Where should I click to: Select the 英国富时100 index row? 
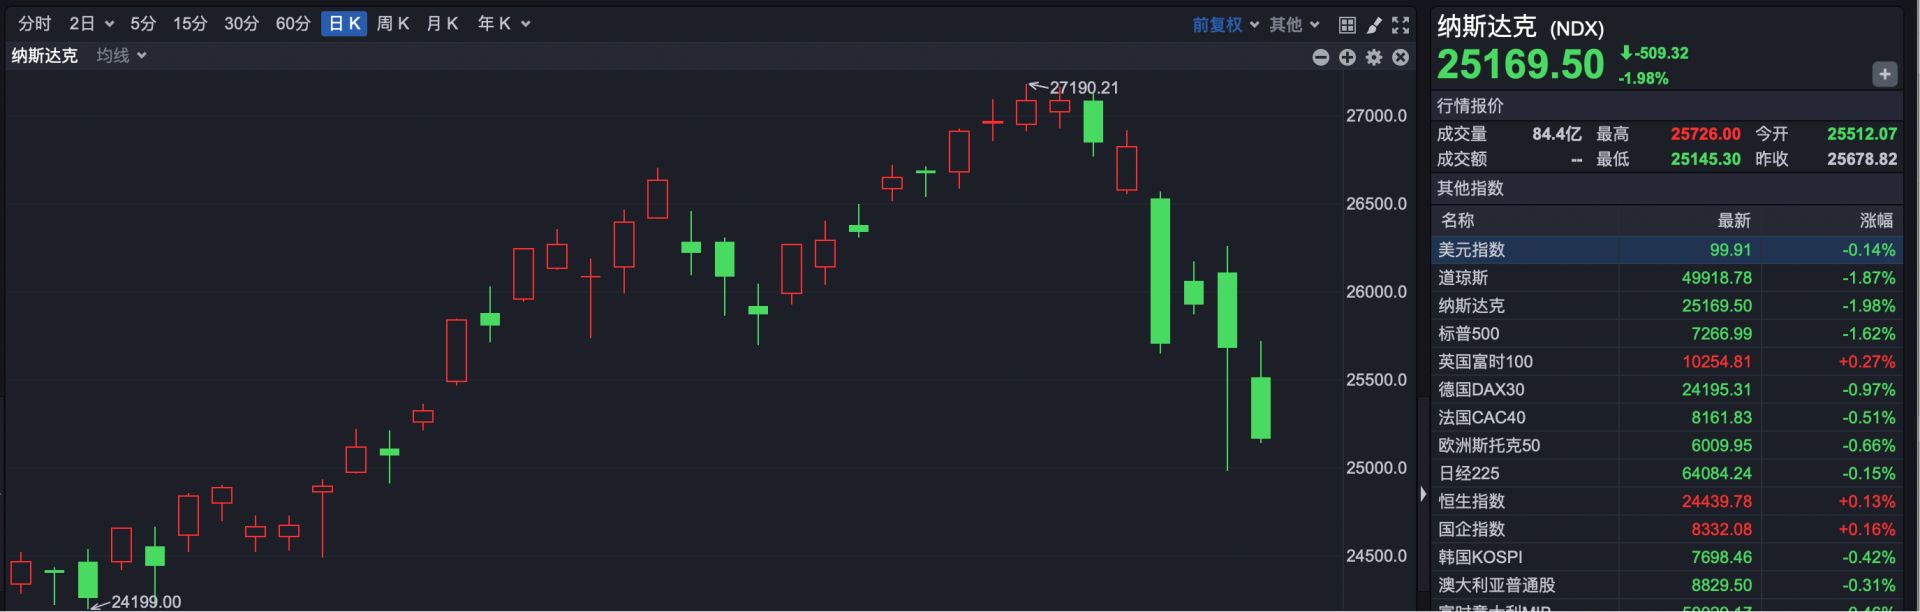point(1667,362)
